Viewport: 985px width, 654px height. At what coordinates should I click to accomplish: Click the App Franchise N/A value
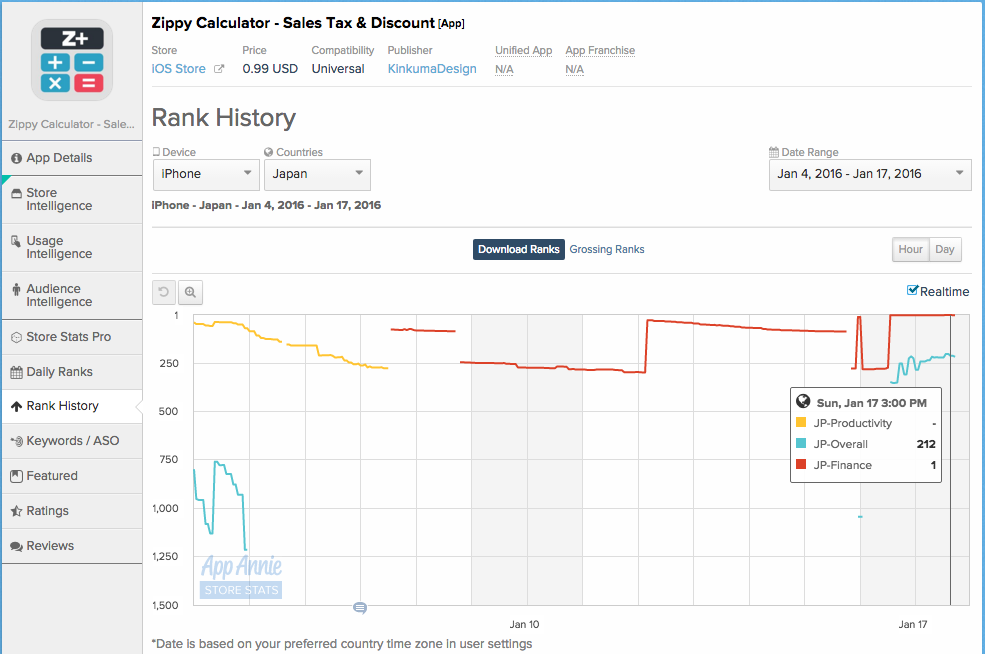pyautogui.click(x=574, y=69)
